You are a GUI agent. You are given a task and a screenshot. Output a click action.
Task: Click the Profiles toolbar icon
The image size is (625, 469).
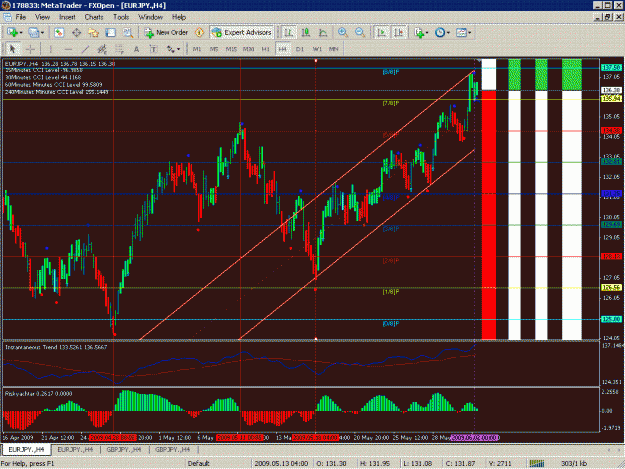33,33
